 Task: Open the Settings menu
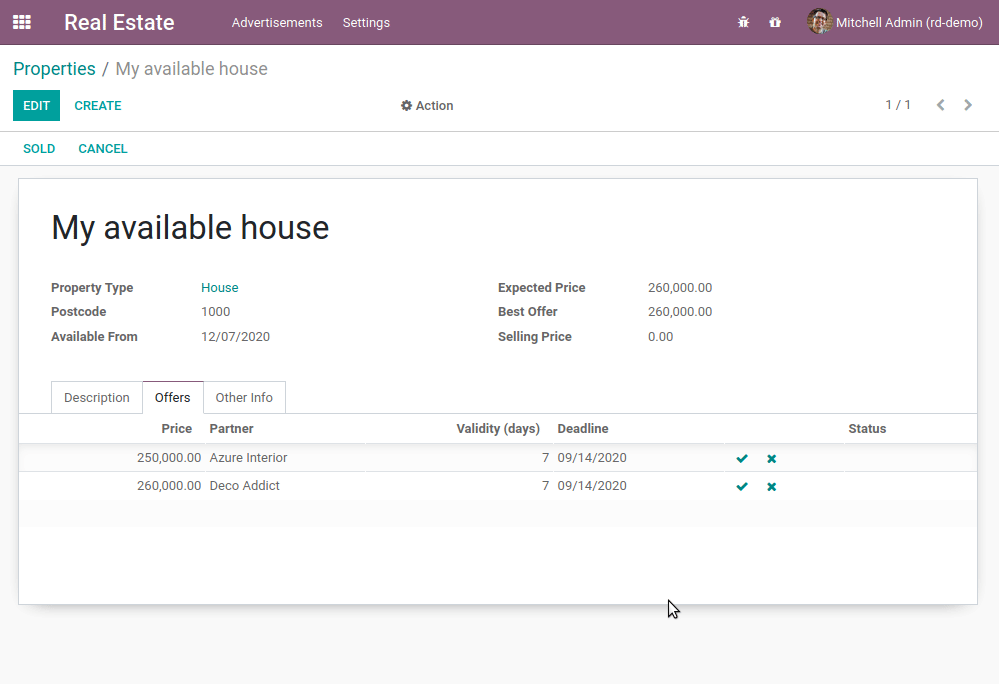click(x=366, y=22)
